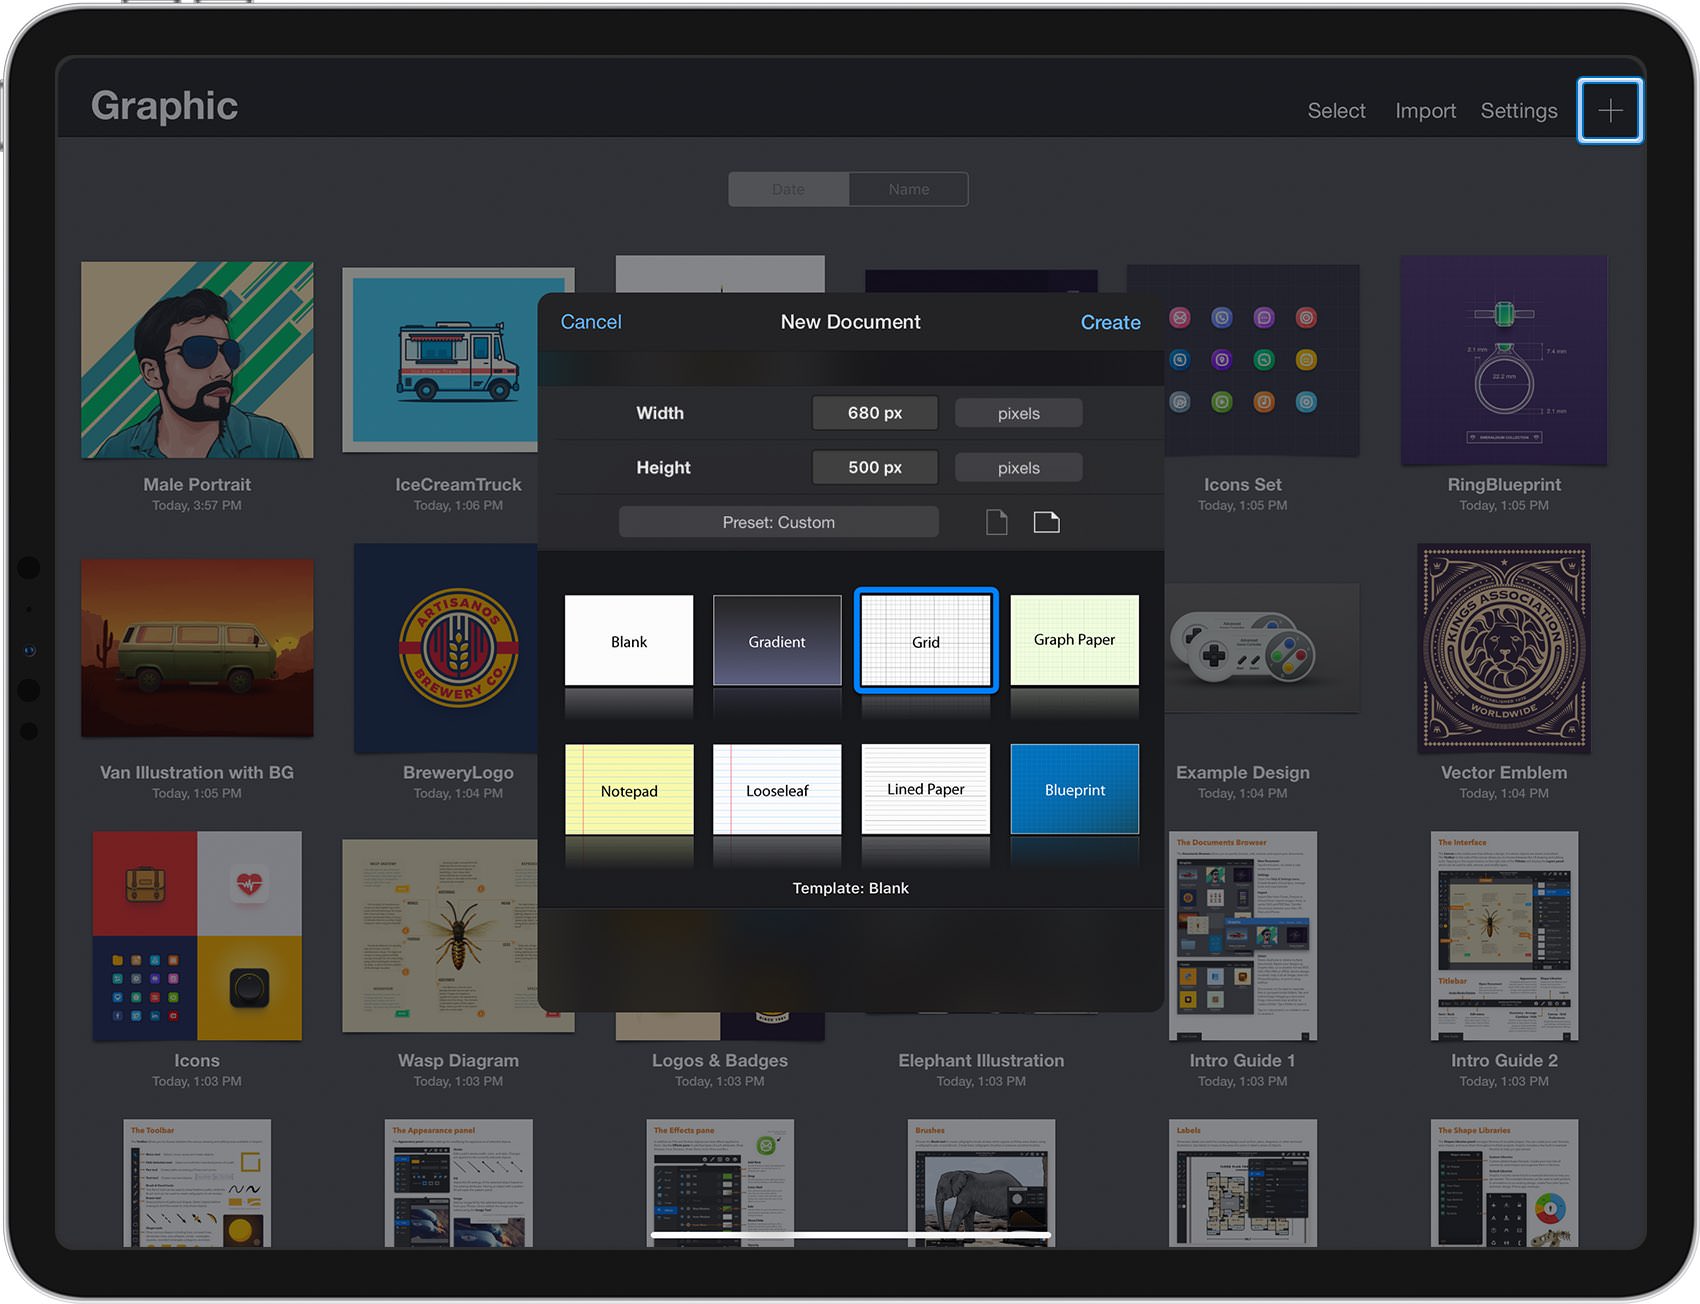Choose the Blueprint template
This screenshot has height=1304, width=1700.
(1075, 789)
